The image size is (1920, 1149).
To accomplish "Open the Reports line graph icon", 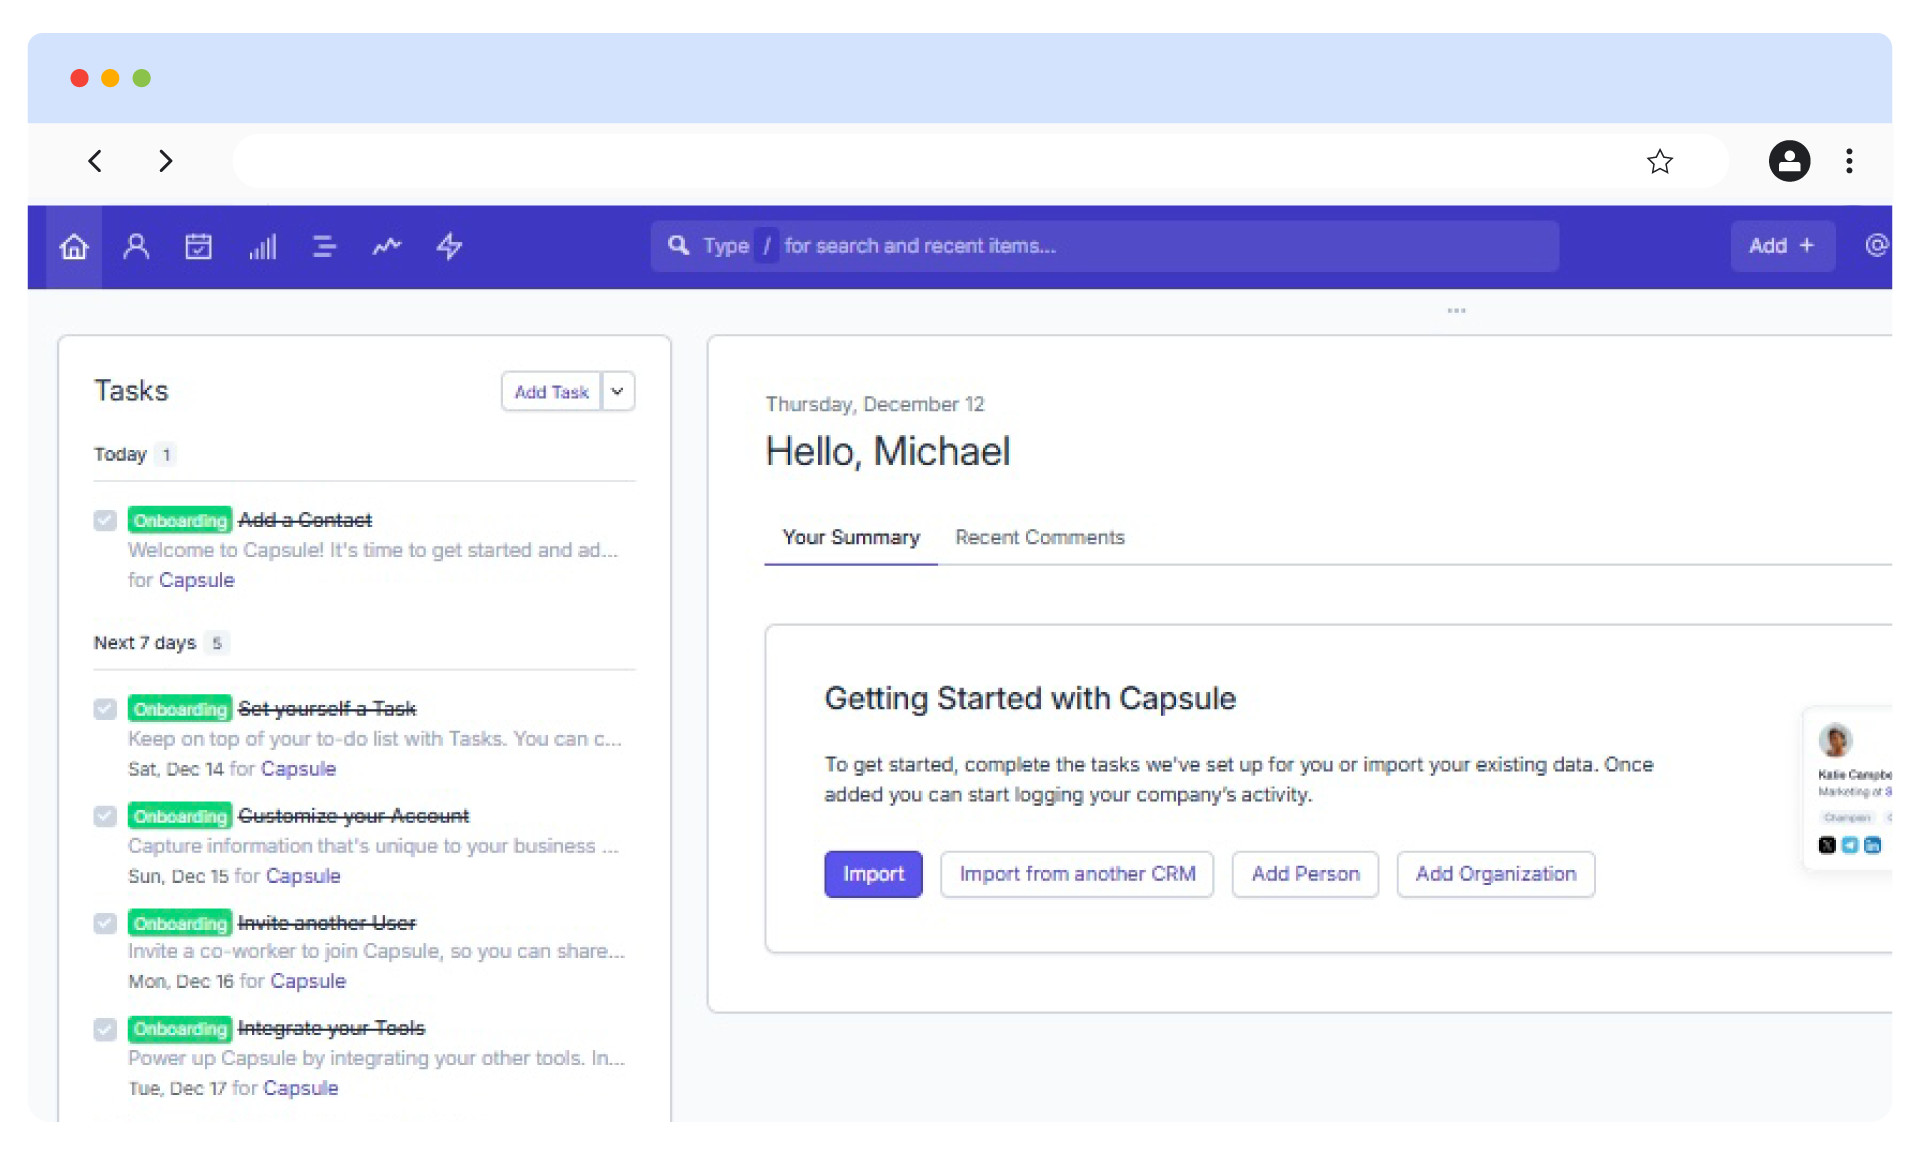I will [x=387, y=246].
